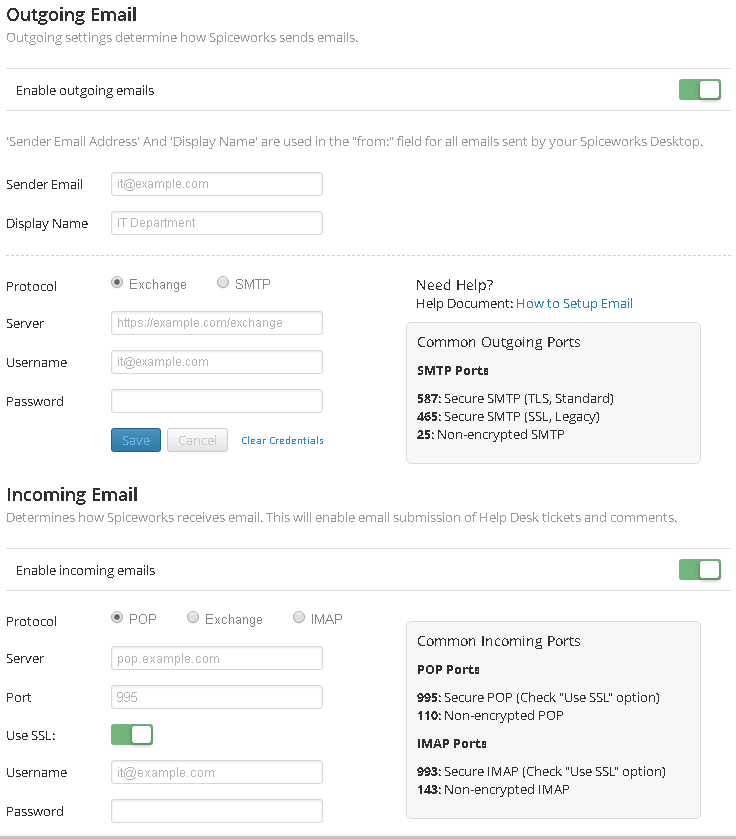Turn off the Use SSL switch
This screenshot has width=736, height=839.
pyautogui.click(x=132, y=734)
